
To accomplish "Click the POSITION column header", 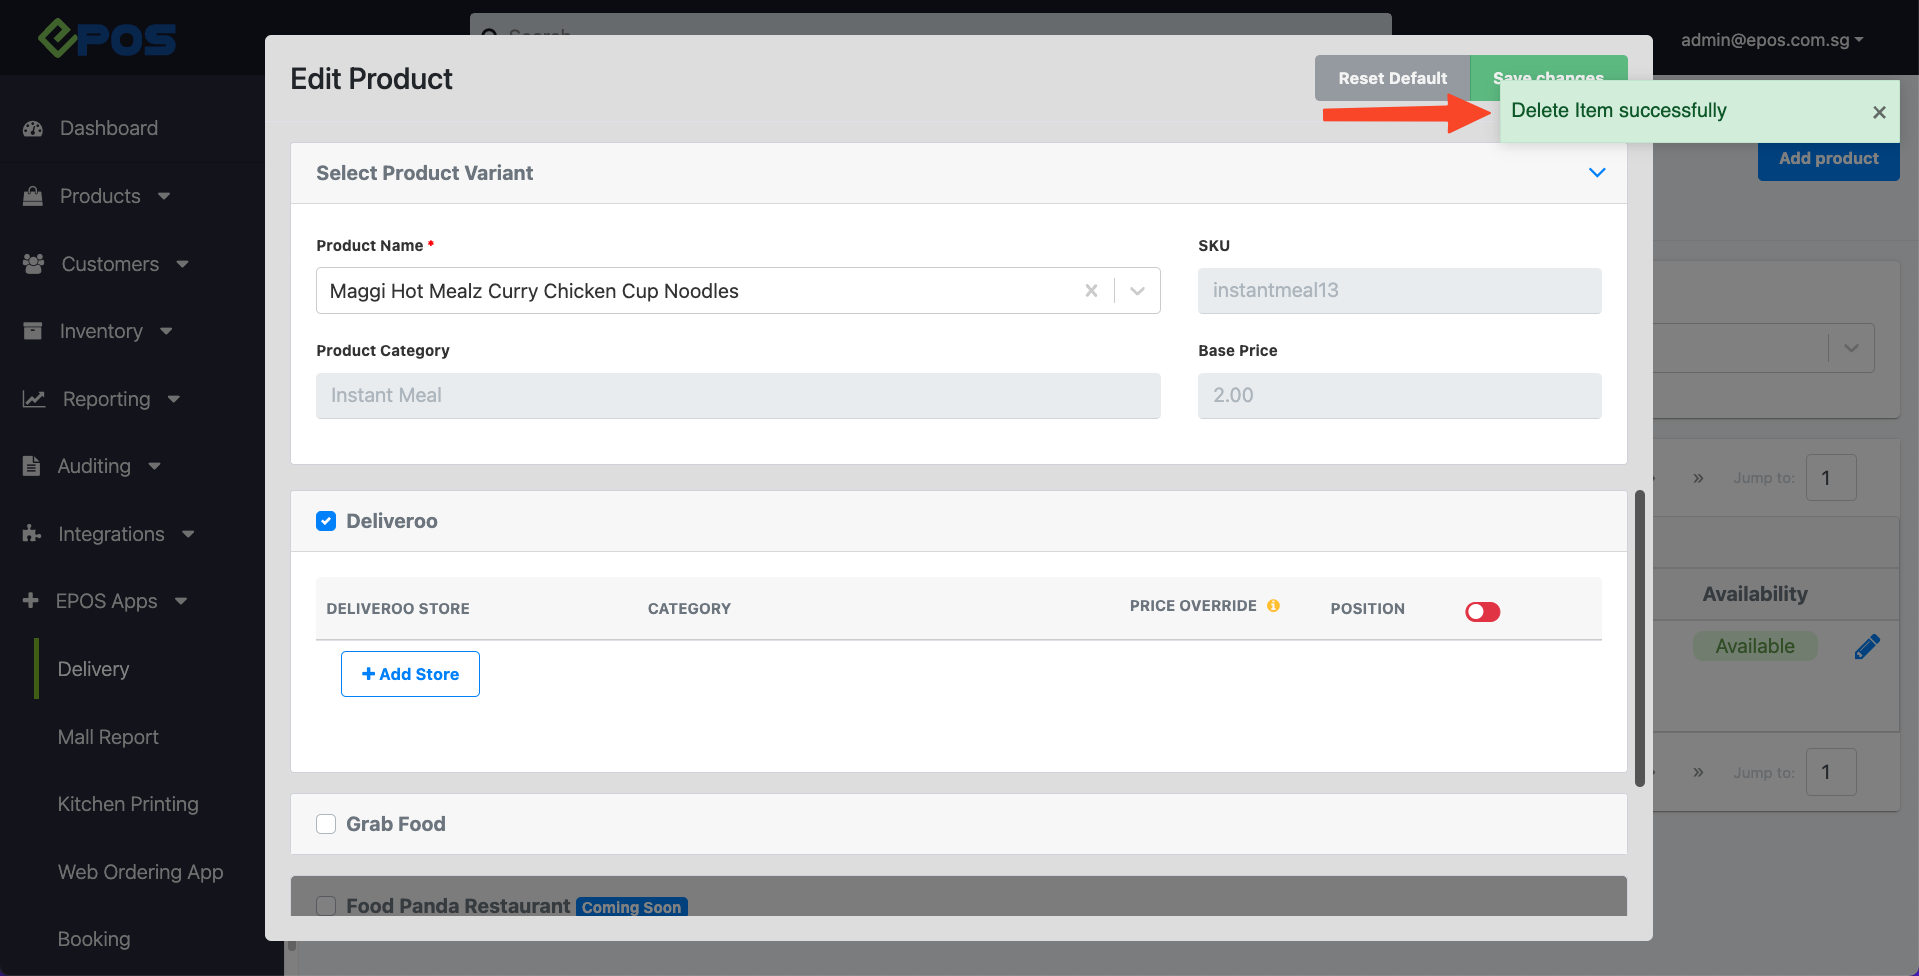I will [x=1367, y=609].
